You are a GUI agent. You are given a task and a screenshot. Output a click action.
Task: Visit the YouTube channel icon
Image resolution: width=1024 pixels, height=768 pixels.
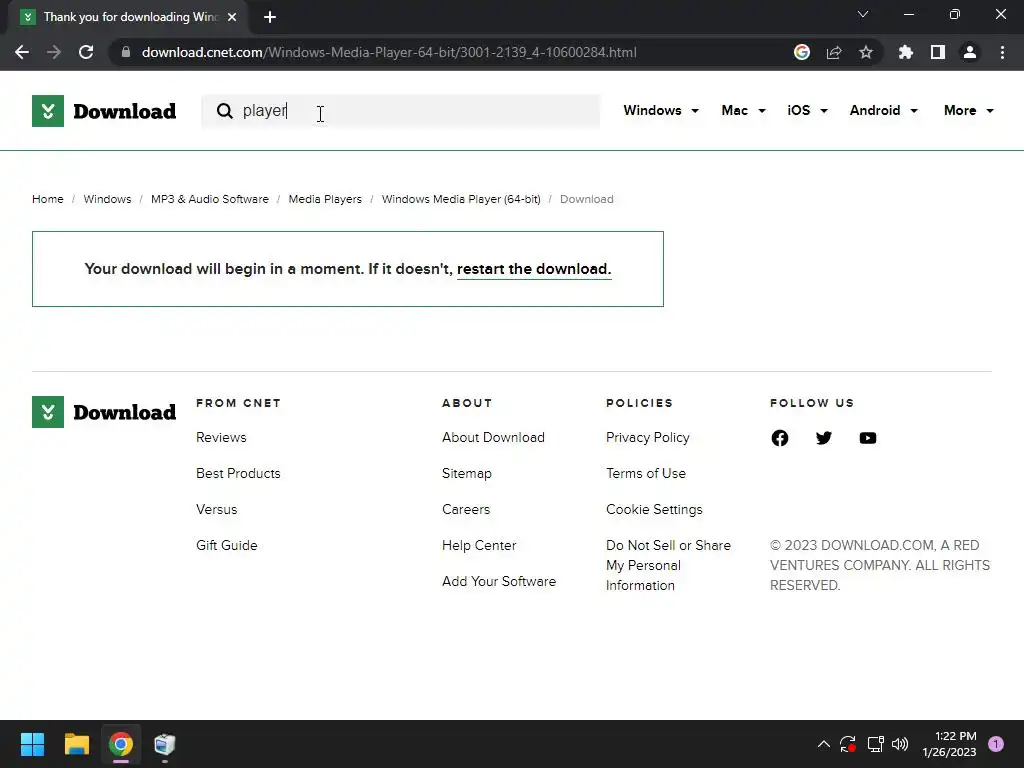867,438
